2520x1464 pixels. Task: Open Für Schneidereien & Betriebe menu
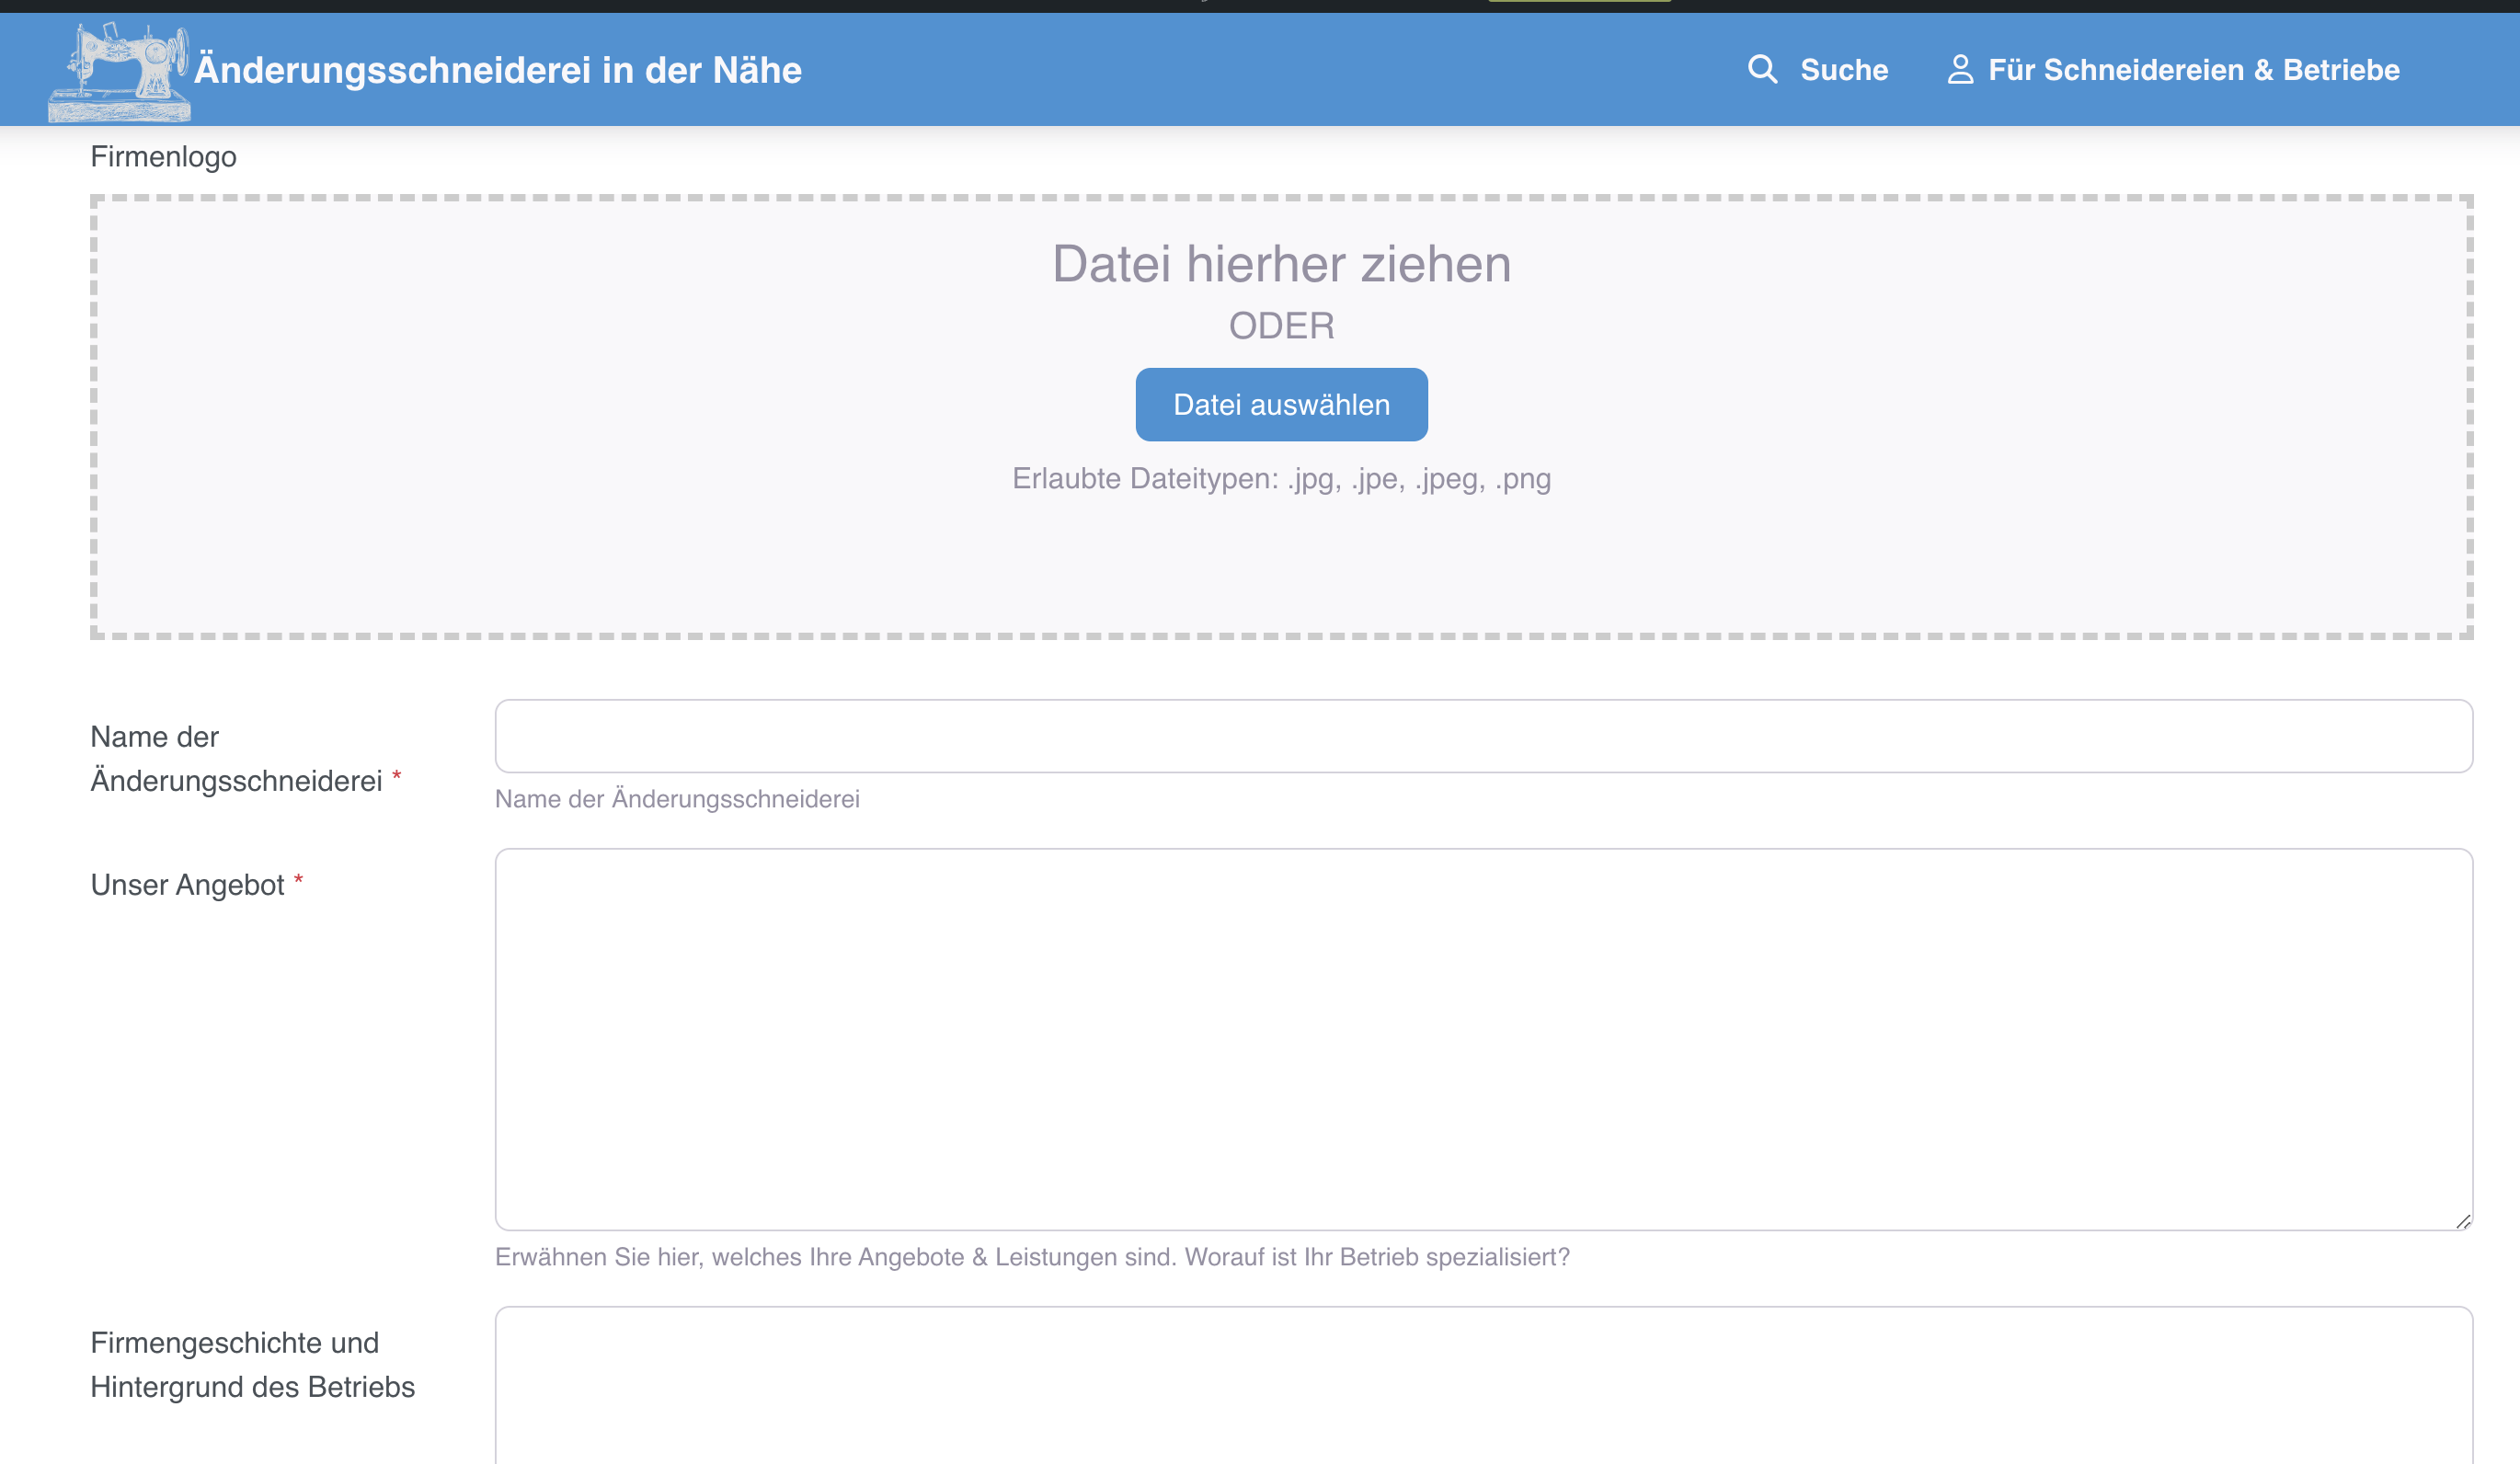pyautogui.click(x=2173, y=69)
